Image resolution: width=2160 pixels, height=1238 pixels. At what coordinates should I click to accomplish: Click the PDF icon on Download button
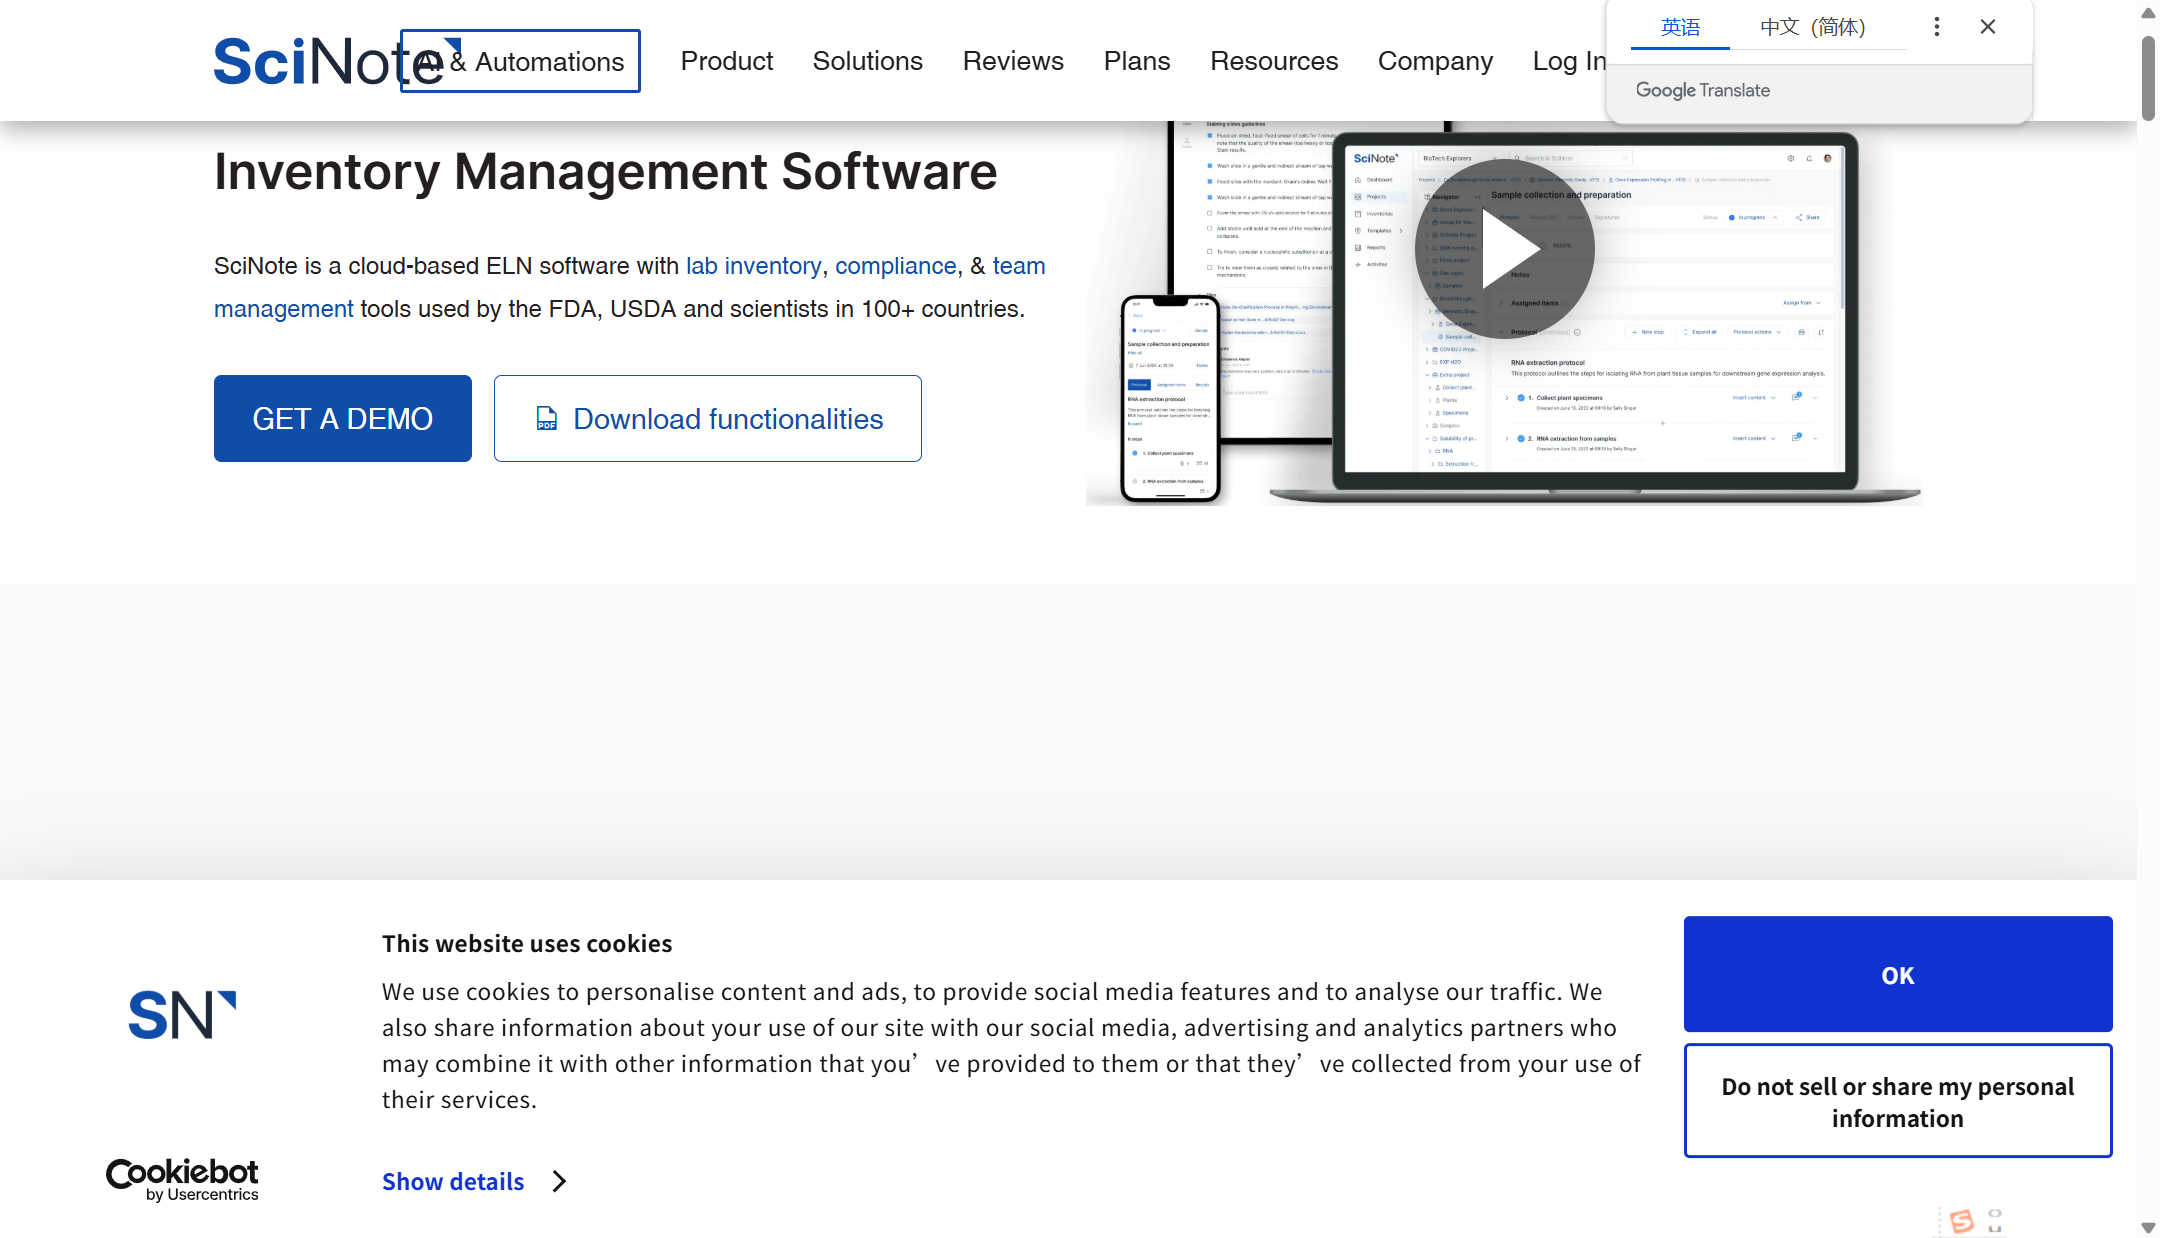click(x=546, y=419)
